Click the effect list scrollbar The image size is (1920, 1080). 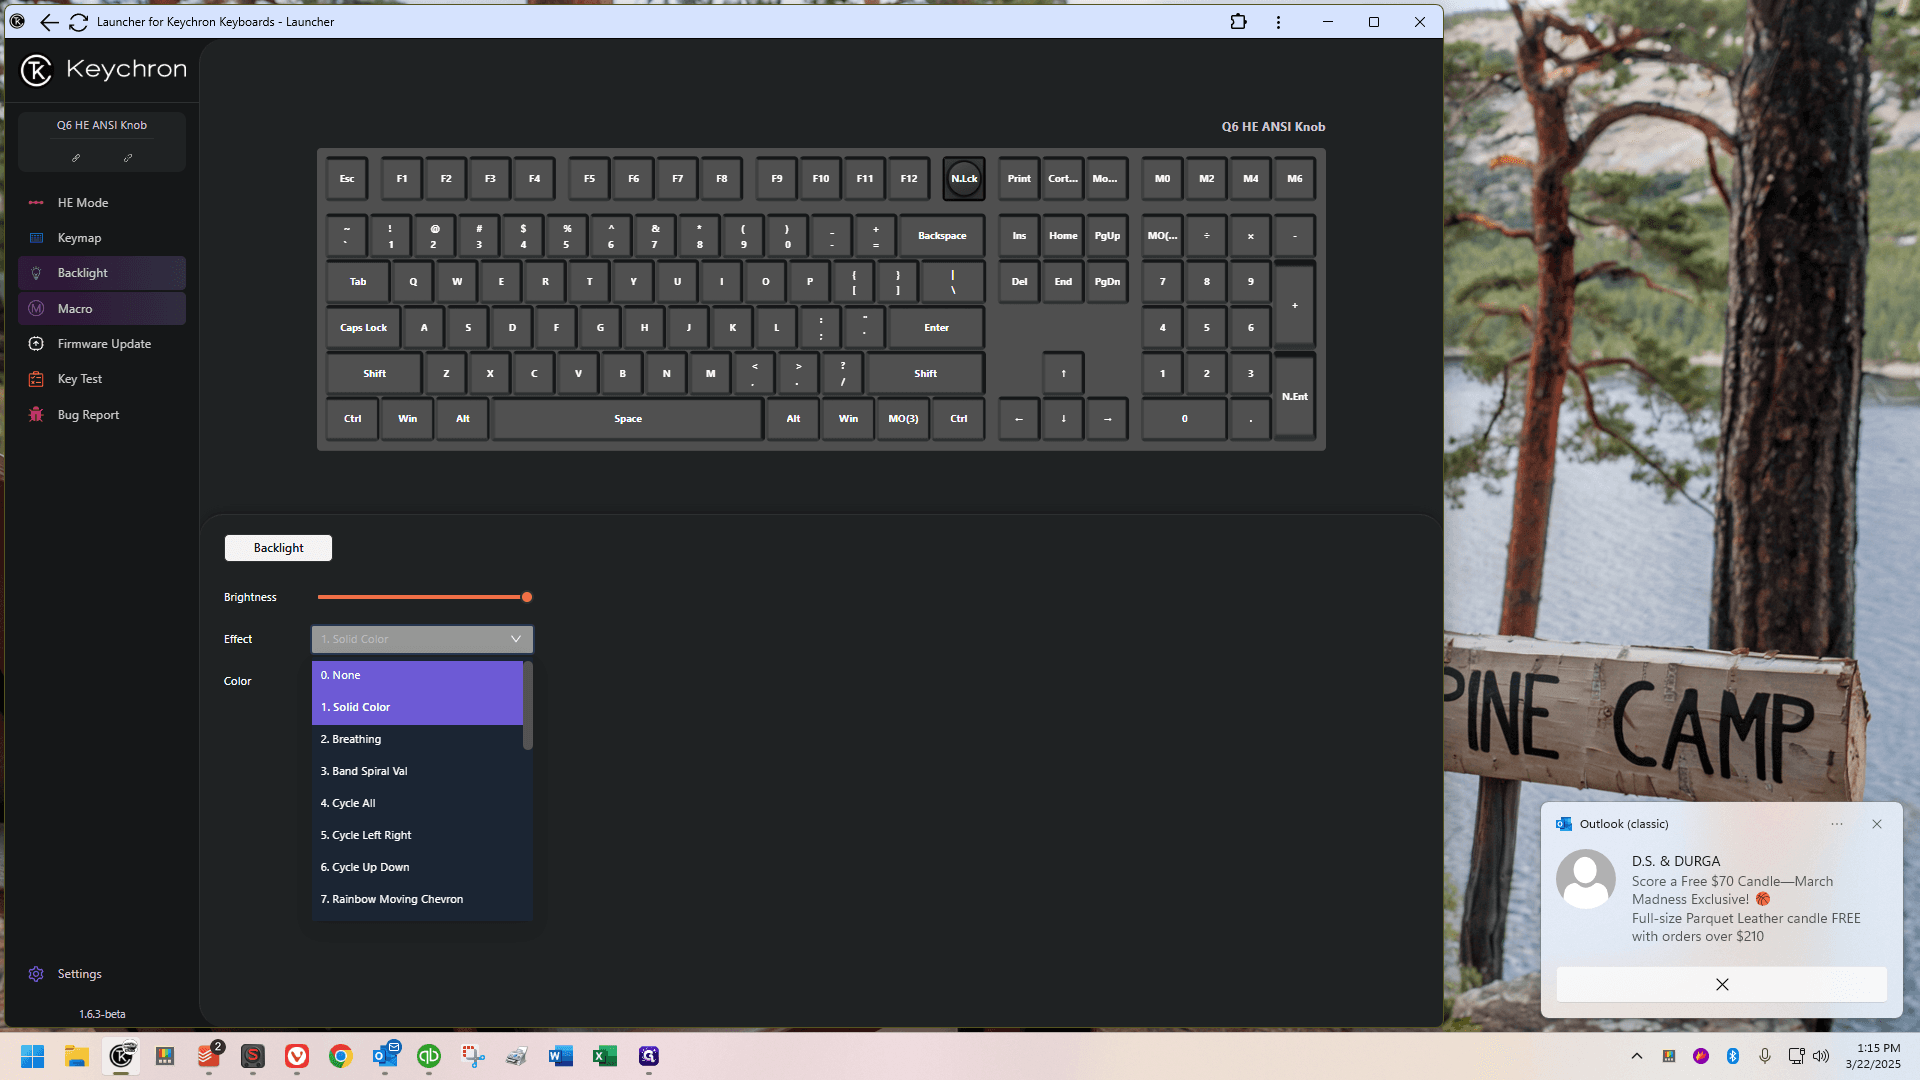pyautogui.click(x=528, y=705)
